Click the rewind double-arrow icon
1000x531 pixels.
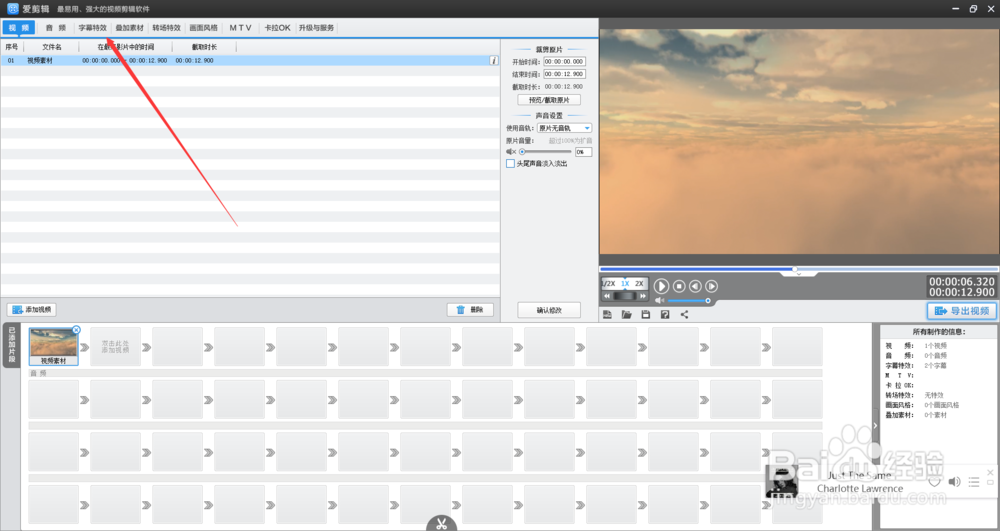[607, 296]
